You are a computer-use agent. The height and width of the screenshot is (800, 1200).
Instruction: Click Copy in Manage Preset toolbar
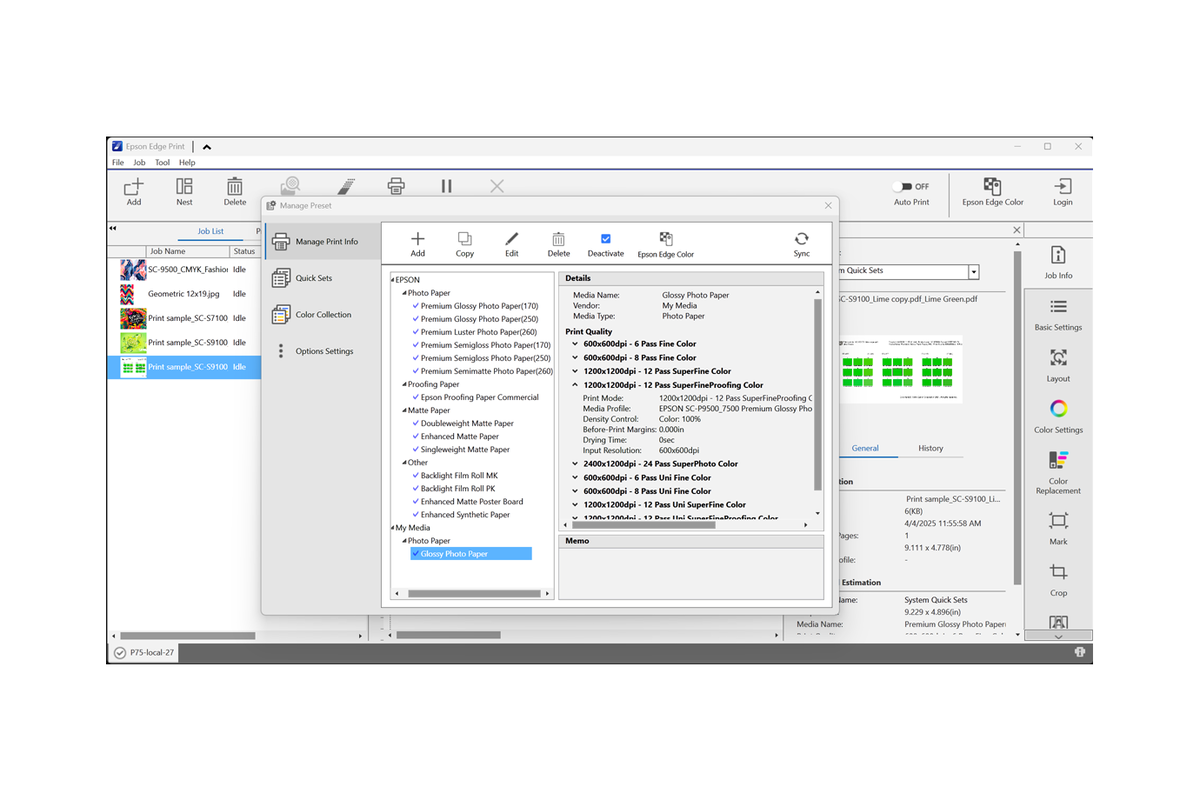tap(465, 245)
